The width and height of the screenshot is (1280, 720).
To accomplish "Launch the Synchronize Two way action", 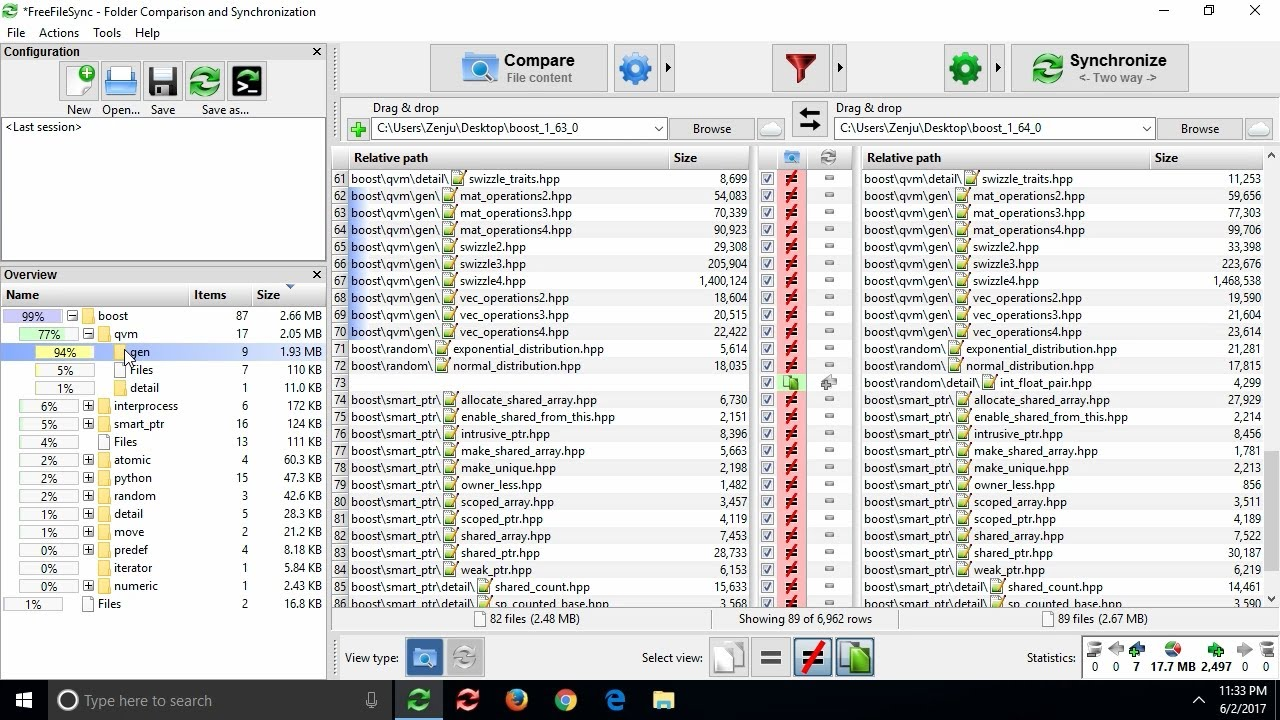I will pos(1099,67).
